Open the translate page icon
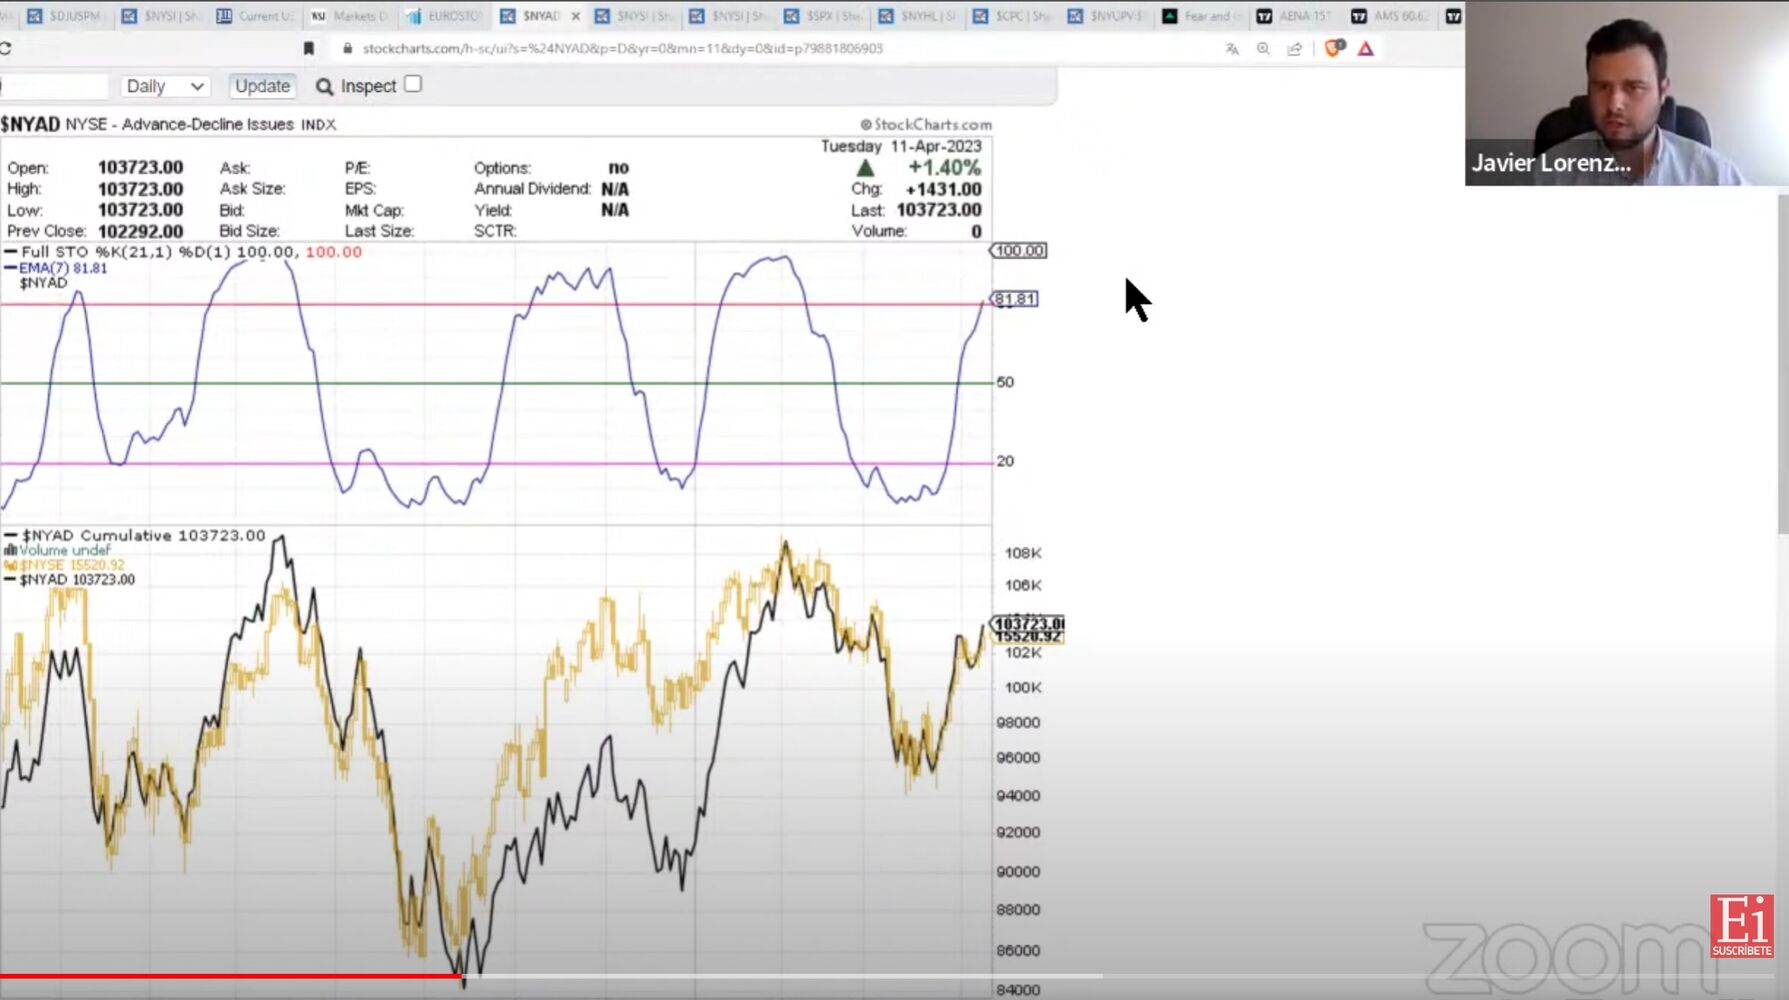The width and height of the screenshot is (1789, 1000). [x=1232, y=48]
